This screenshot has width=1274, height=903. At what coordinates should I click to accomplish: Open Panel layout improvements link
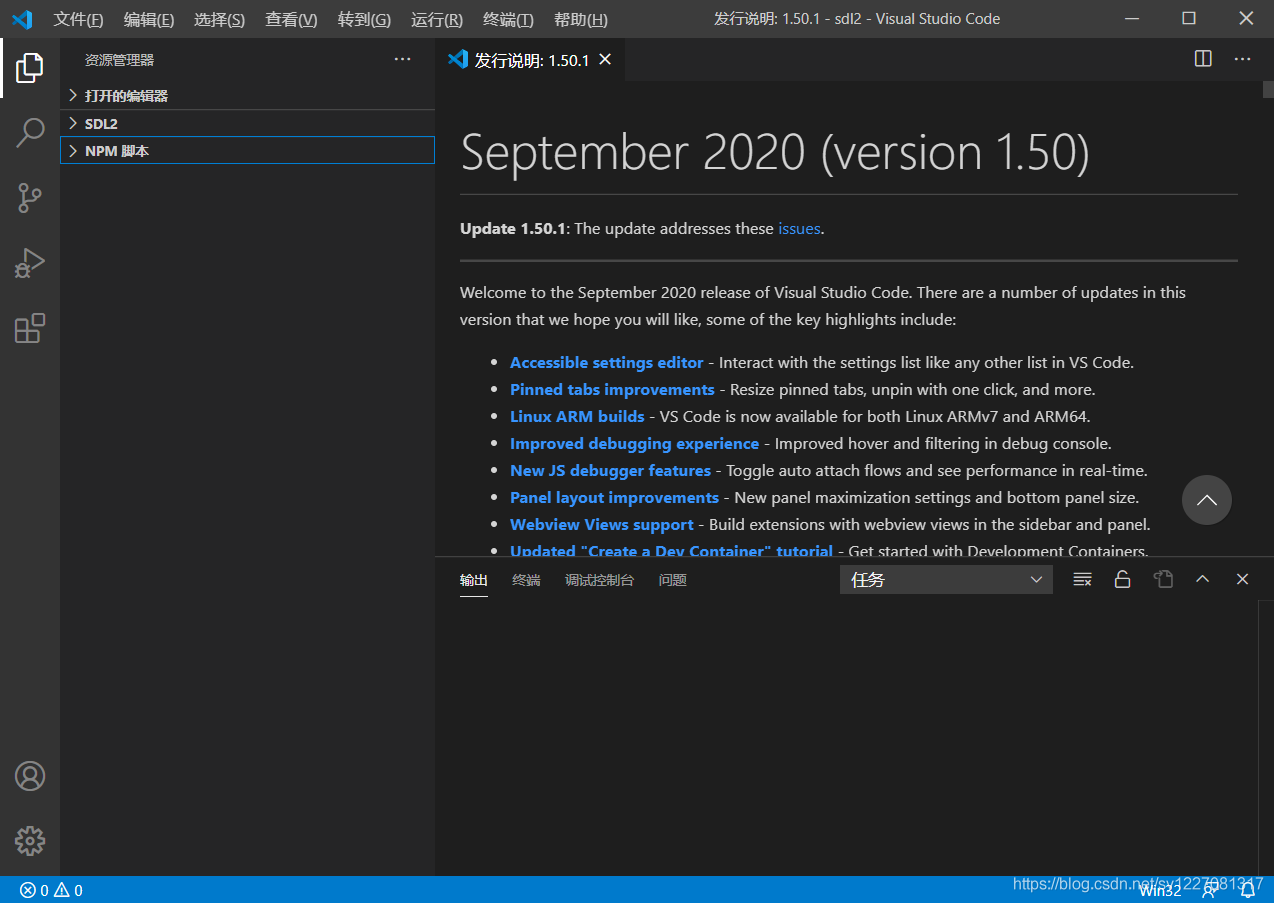click(614, 497)
